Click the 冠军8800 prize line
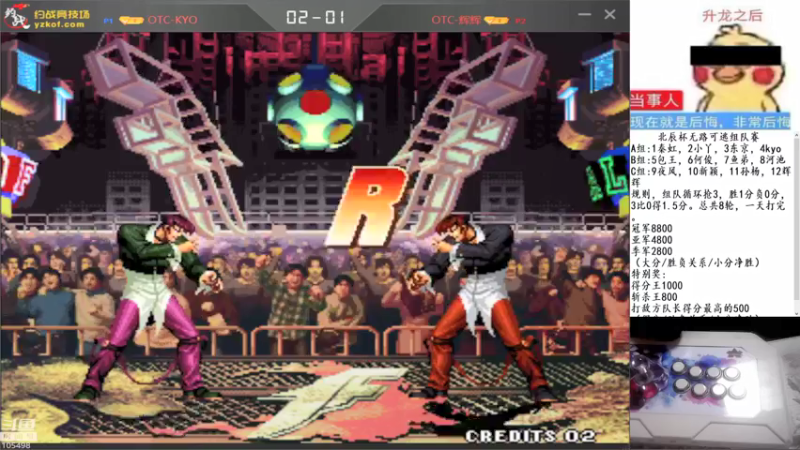Viewport: 800px width, 450px height. (652, 228)
